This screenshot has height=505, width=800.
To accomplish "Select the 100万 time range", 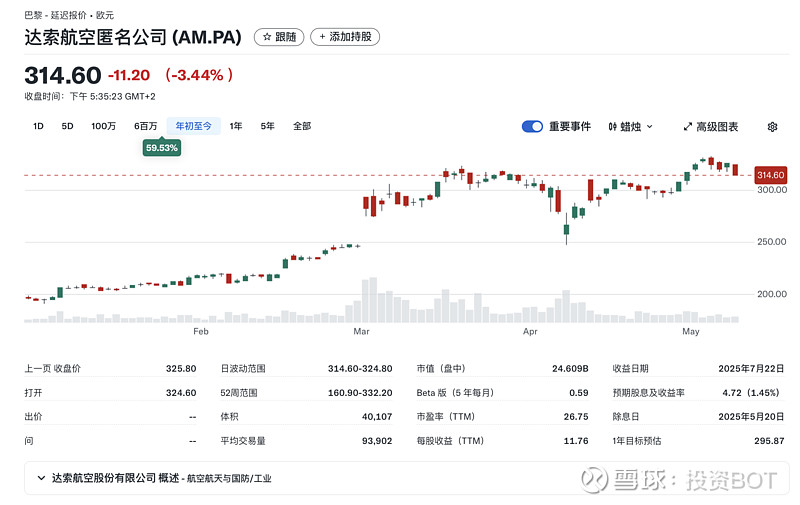I will click(x=104, y=126).
